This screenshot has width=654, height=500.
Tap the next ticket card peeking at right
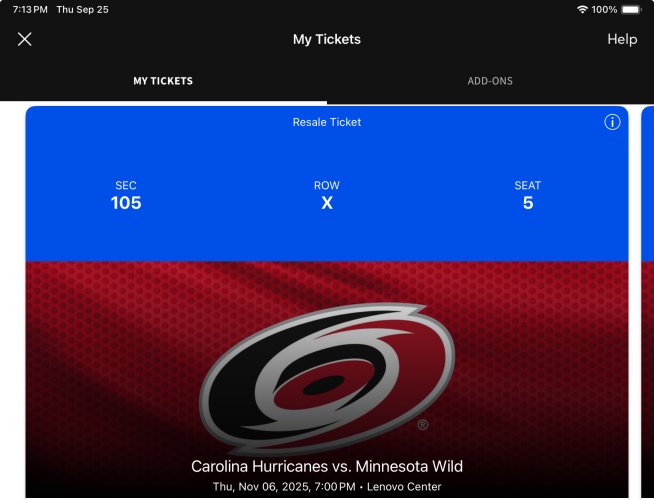pyautogui.click(x=646, y=300)
